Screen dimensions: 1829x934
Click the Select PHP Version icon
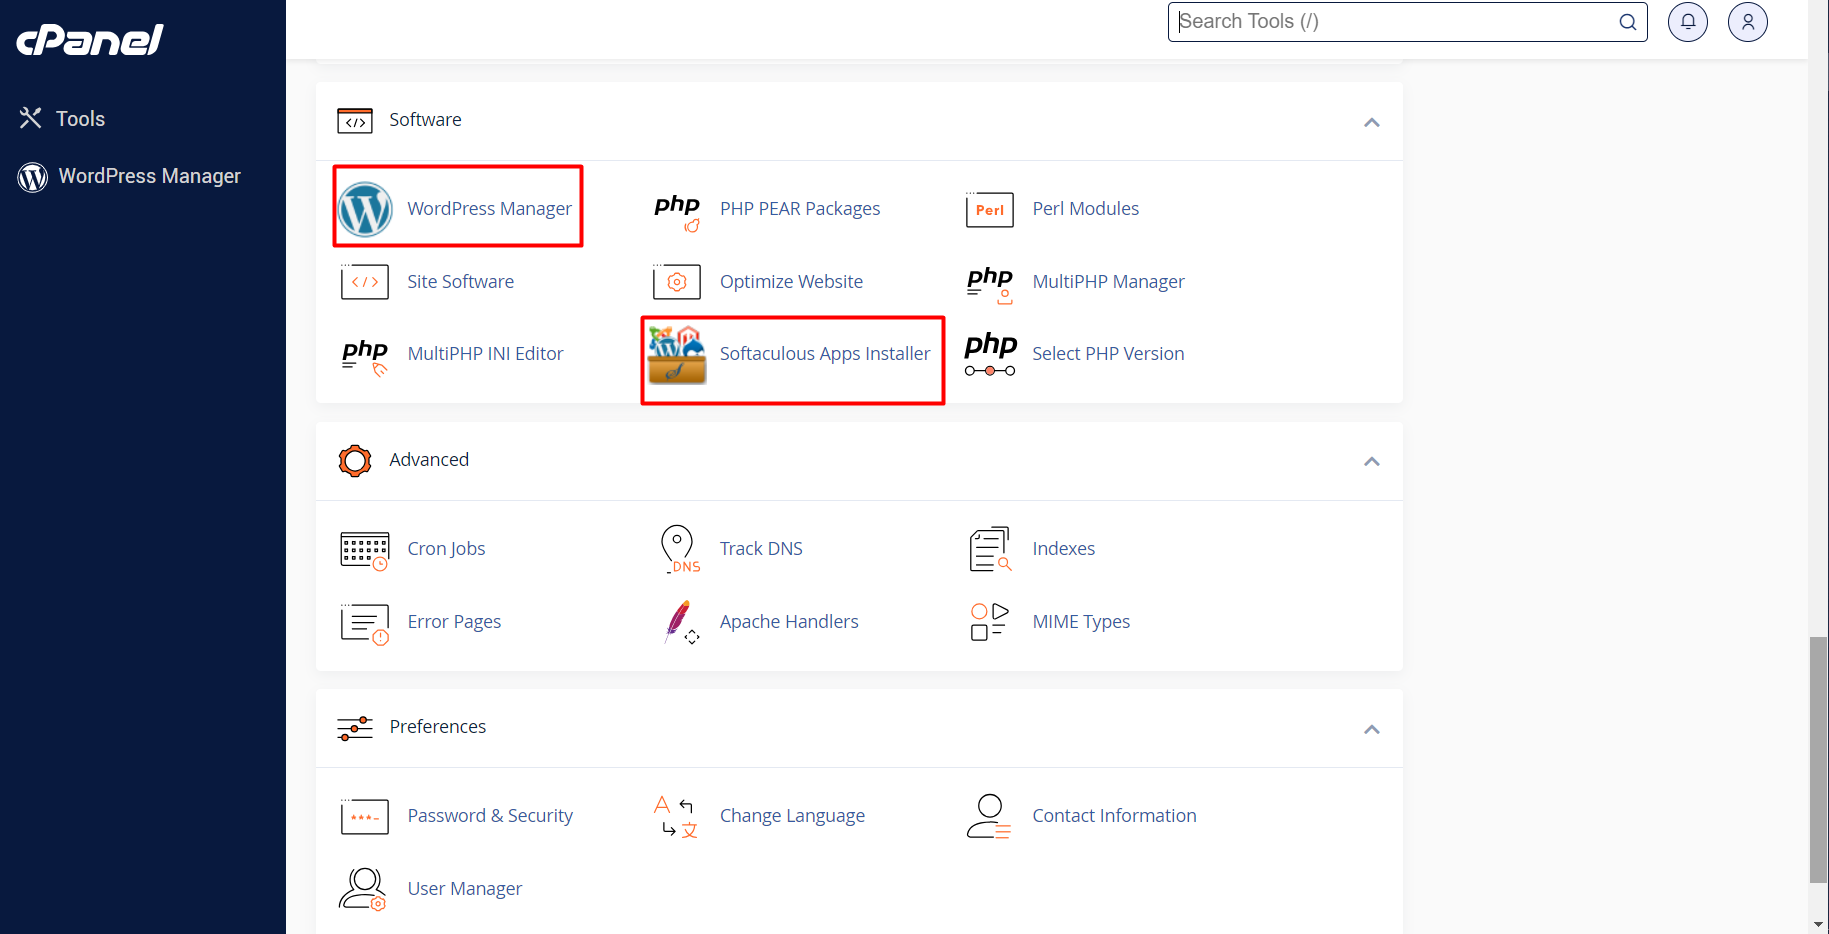pyautogui.click(x=990, y=354)
